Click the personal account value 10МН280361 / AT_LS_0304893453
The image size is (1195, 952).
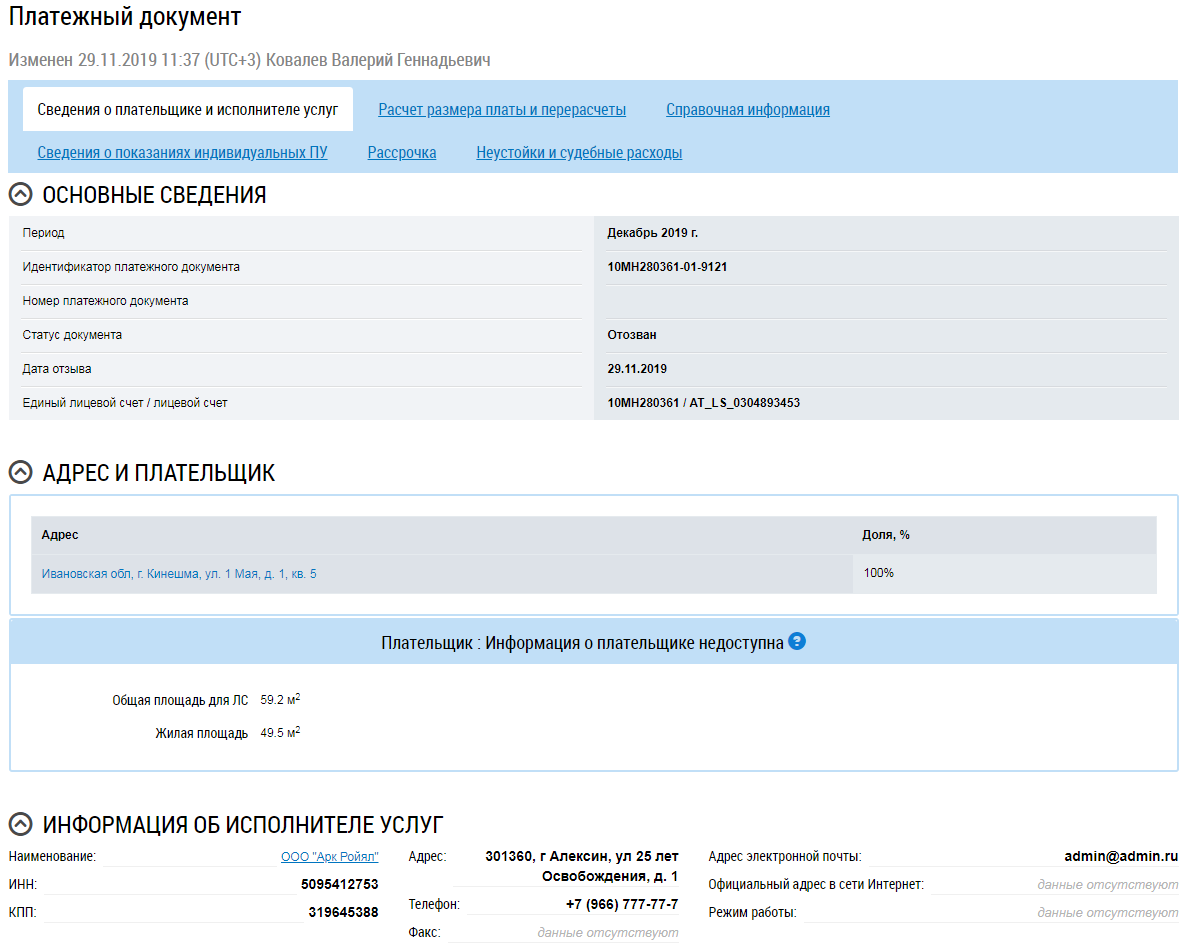coord(703,403)
